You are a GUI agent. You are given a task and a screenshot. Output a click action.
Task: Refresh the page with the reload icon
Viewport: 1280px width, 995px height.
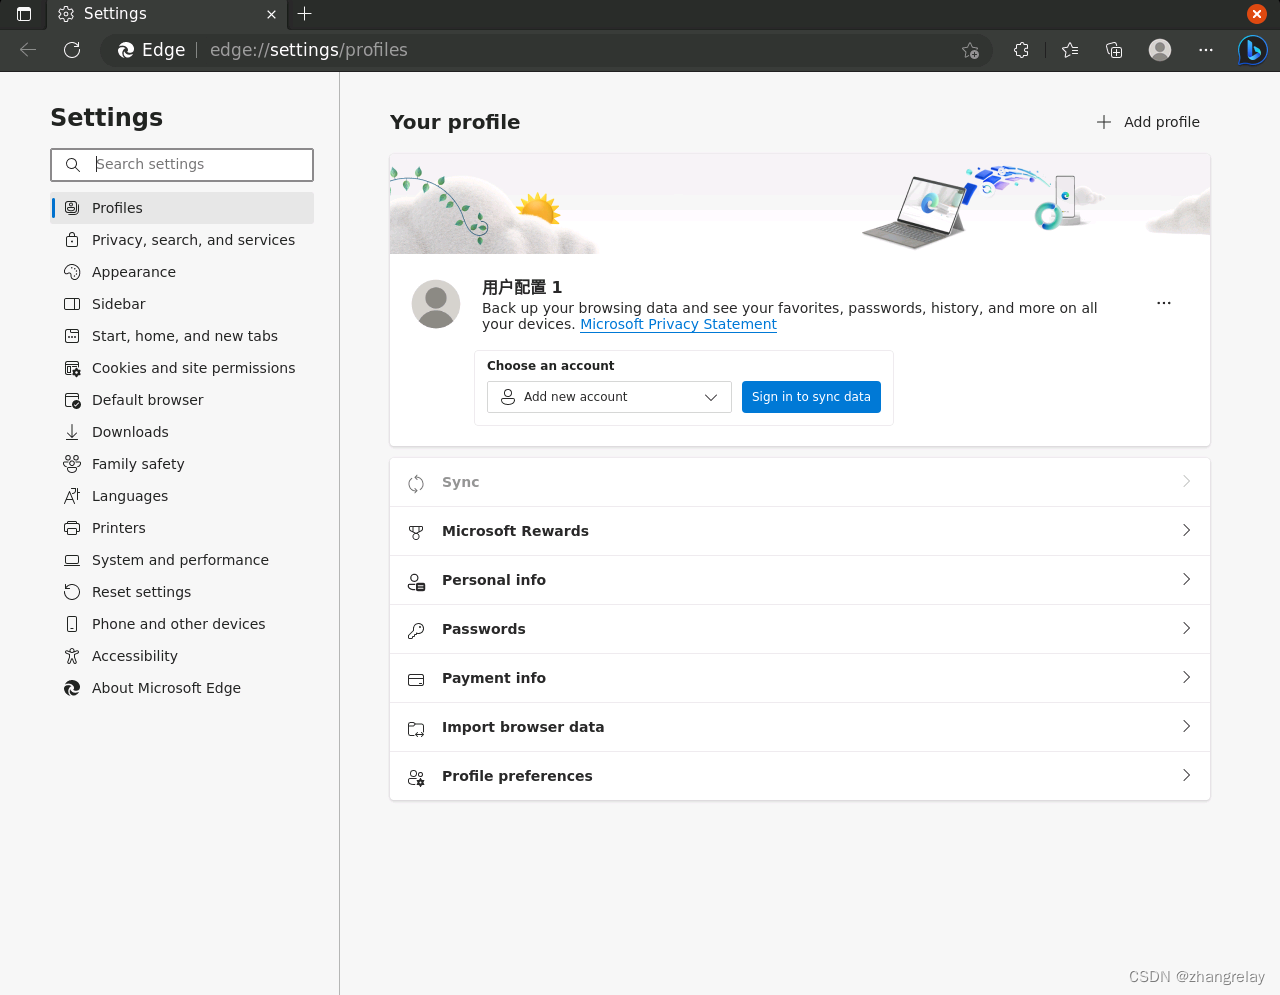(x=71, y=49)
